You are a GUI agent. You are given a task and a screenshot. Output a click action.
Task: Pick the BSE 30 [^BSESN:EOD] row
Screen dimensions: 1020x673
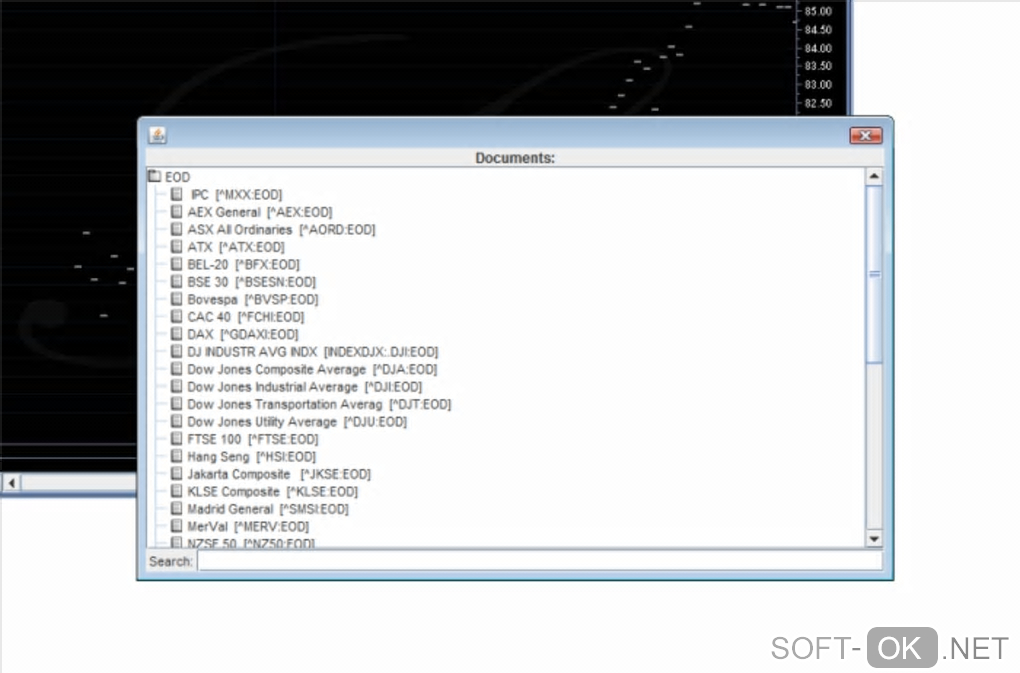coord(251,282)
